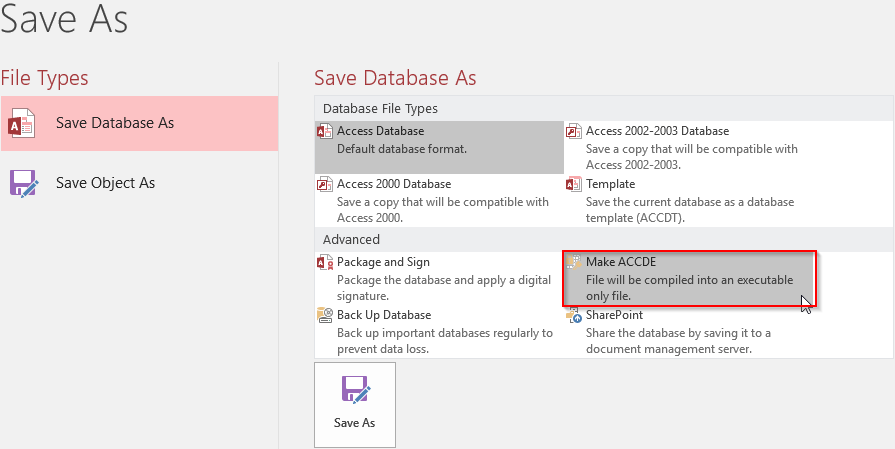This screenshot has width=895, height=449.
Task: Click the Template file icon
Action: [x=573, y=185]
